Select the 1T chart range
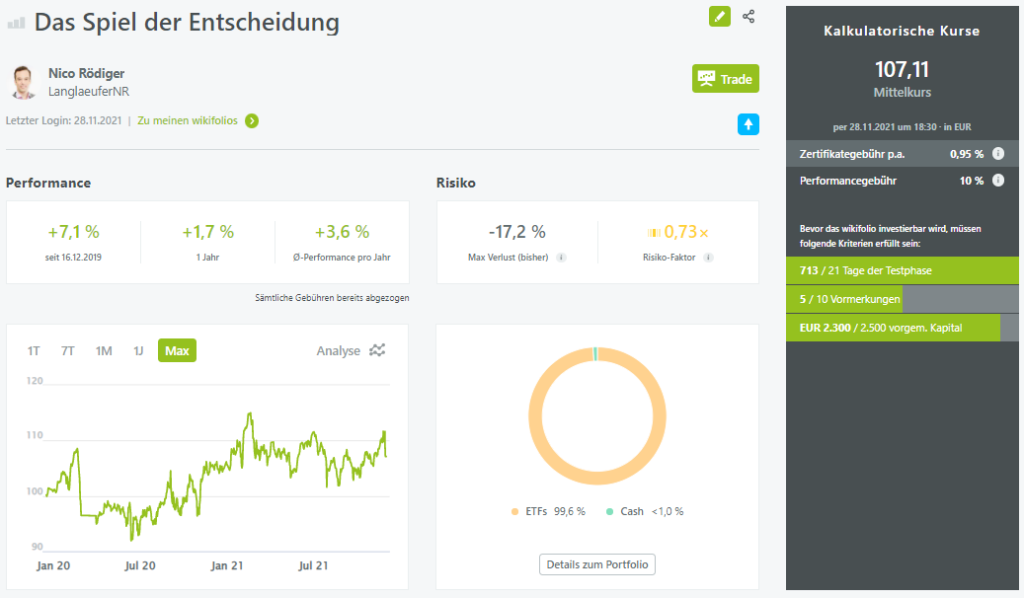 pyautogui.click(x=34, y=351)
